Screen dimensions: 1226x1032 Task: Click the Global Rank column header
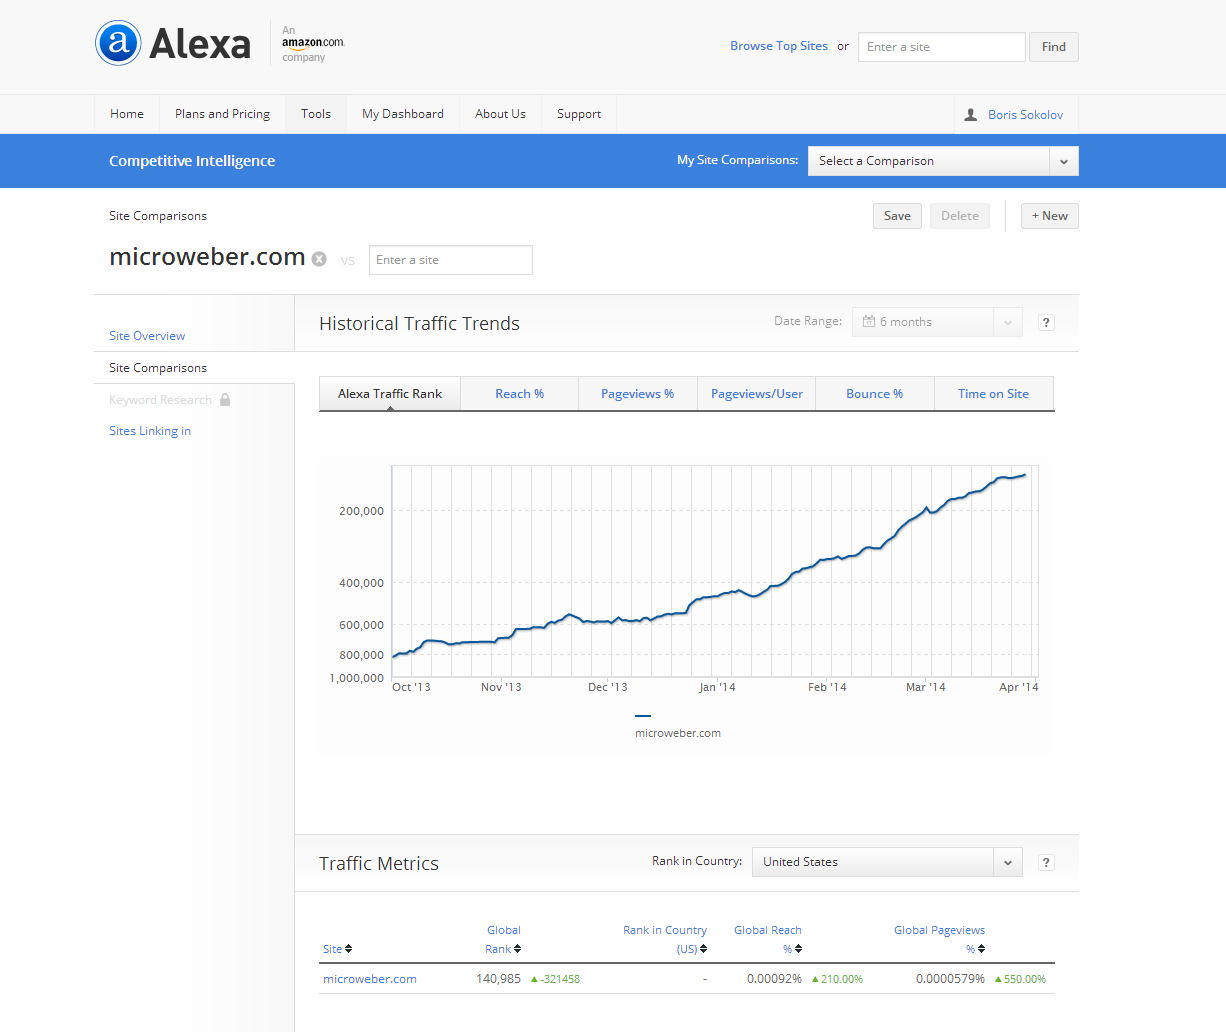tap(503, 939)
